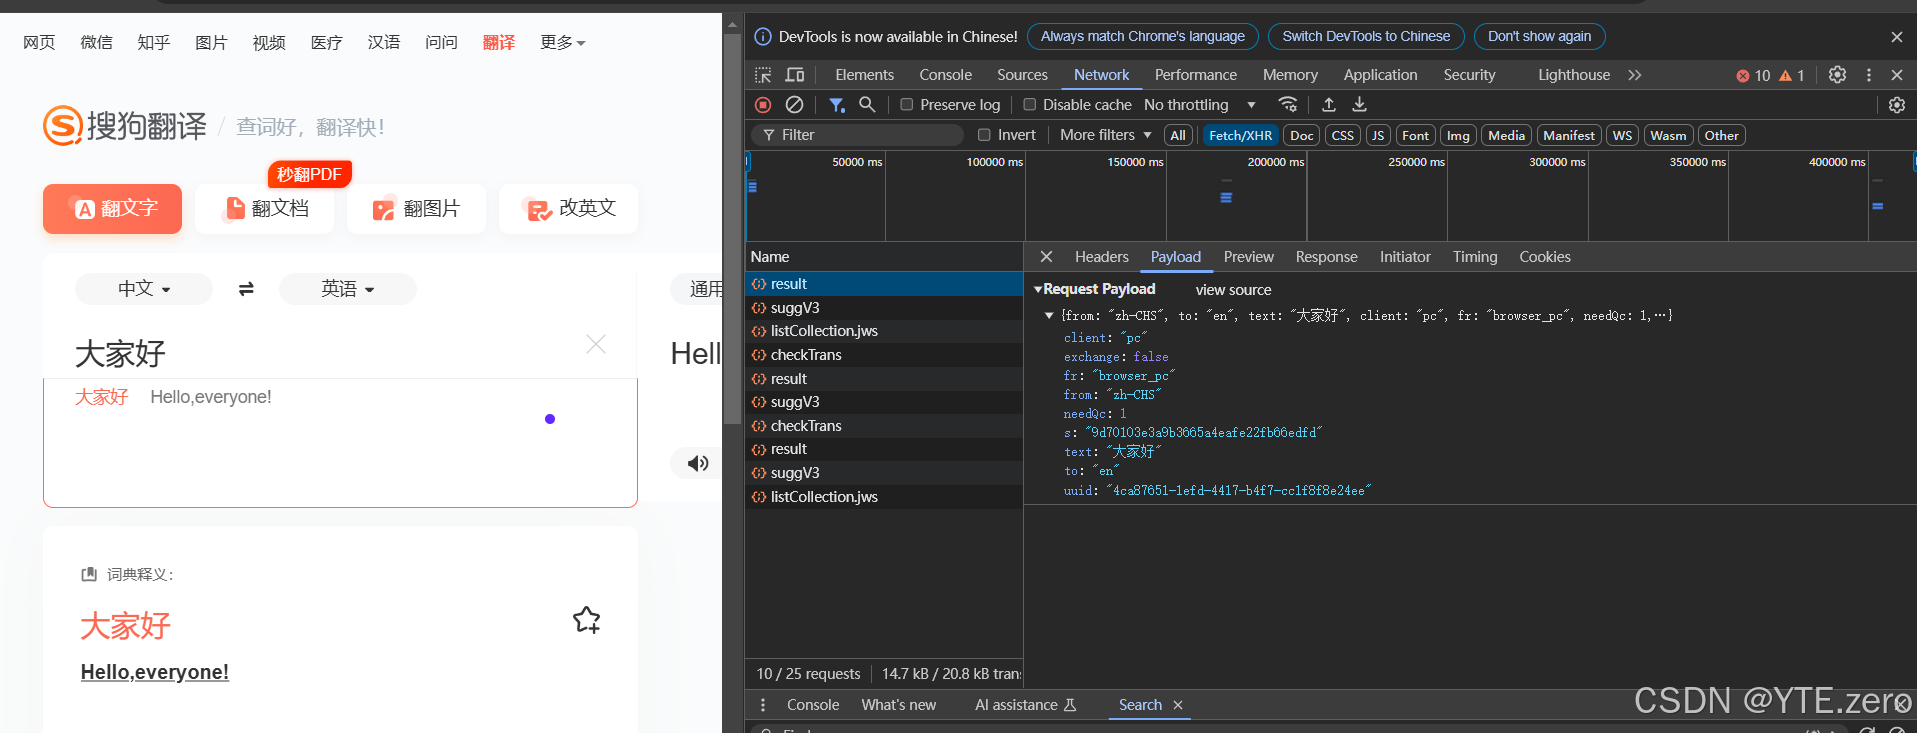Toggle the Fetch/XHR type filter

coord(1240,135)
